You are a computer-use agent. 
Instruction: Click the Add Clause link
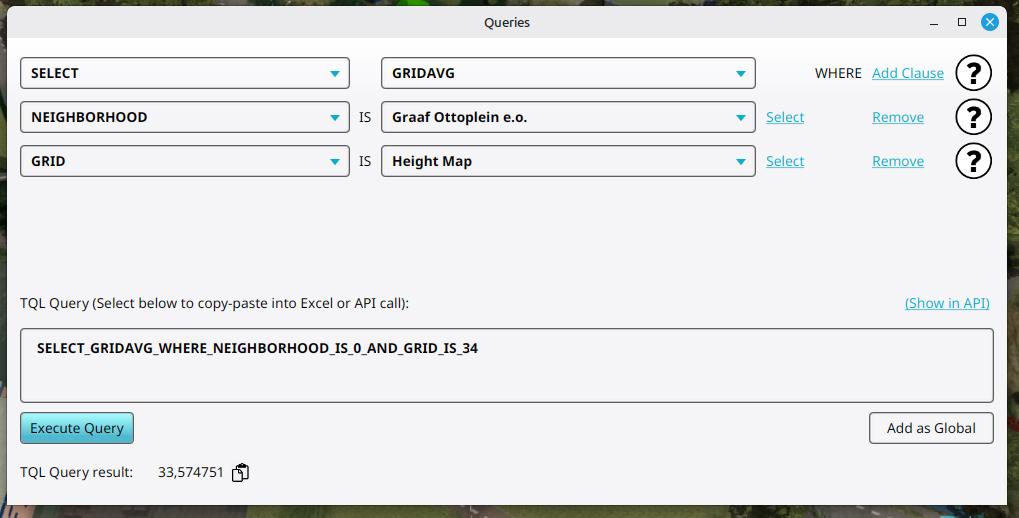tap(907, 73)
